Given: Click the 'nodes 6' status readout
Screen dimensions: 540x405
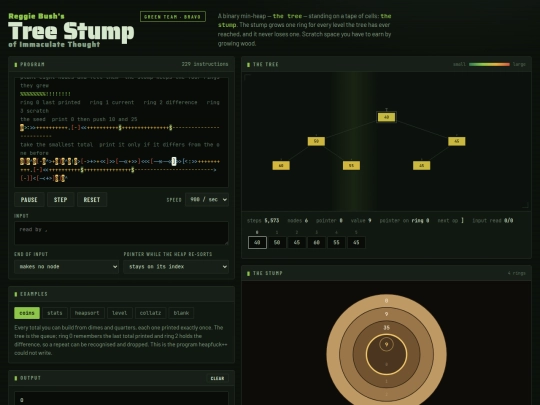Looking at the screenshot, I should (298, 220).
